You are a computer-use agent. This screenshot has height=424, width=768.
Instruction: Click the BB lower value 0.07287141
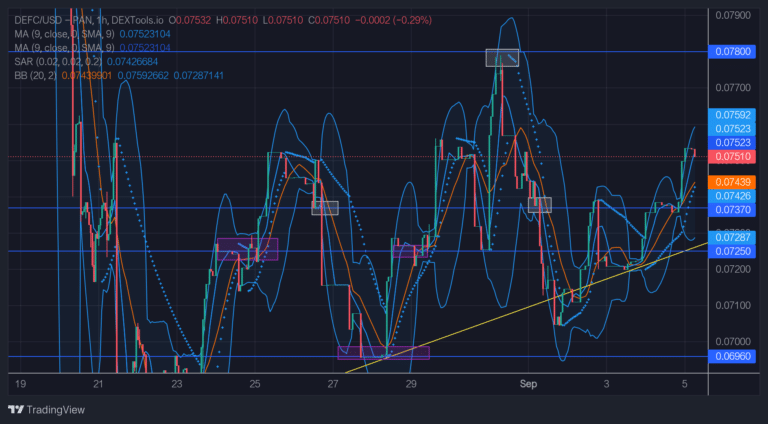(x=198, y=75)
